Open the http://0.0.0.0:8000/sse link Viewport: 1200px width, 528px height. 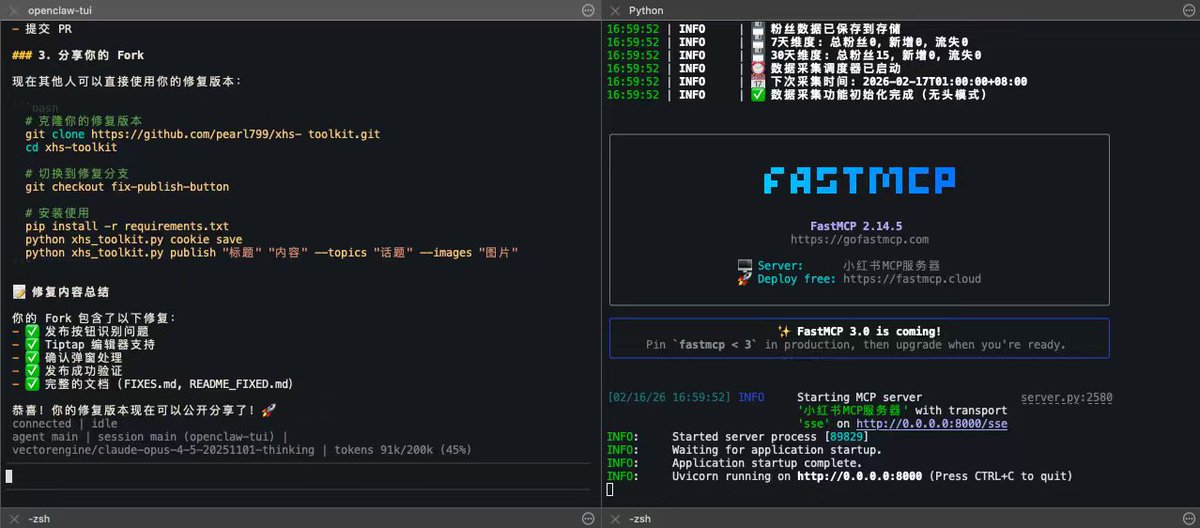[x=931, y=424]
